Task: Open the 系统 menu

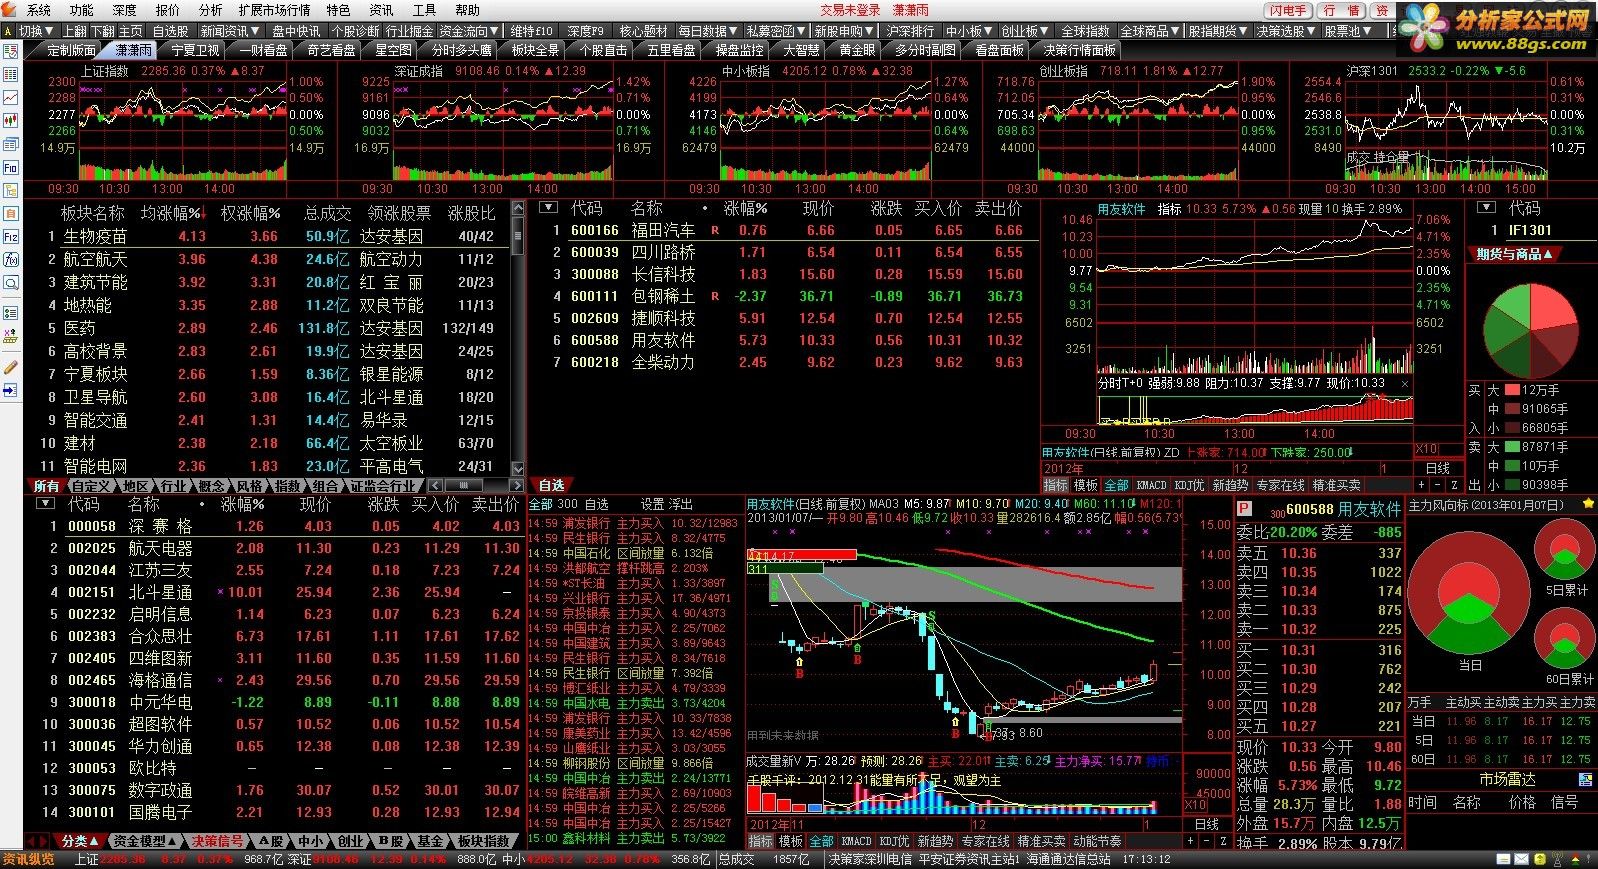Action: pyautogui.click(x=38, y=10)
